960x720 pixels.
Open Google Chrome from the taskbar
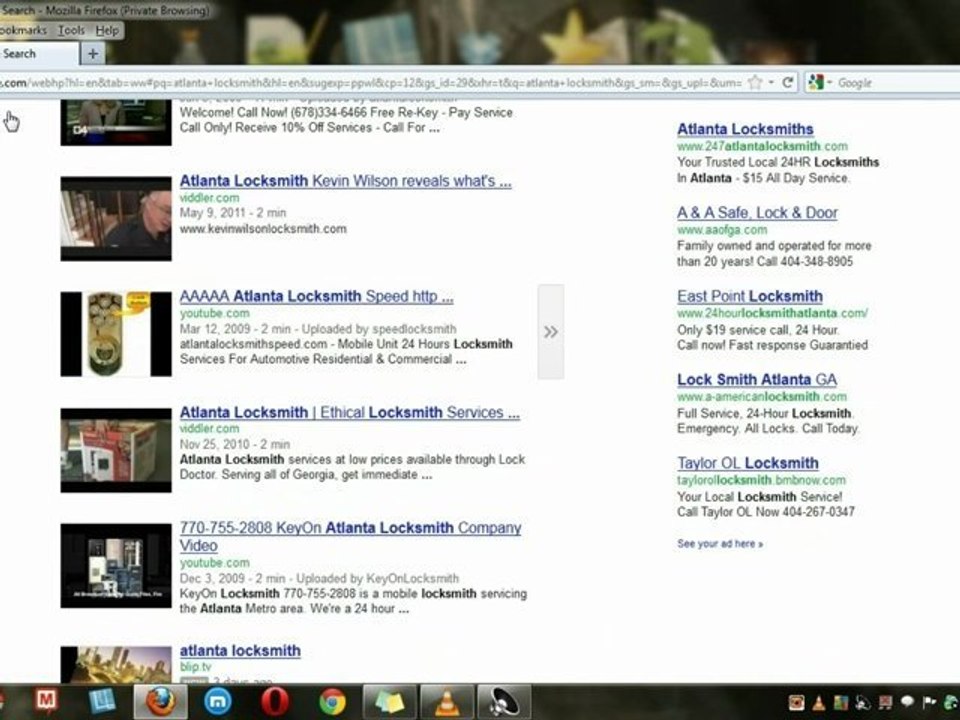pos(332,702)
